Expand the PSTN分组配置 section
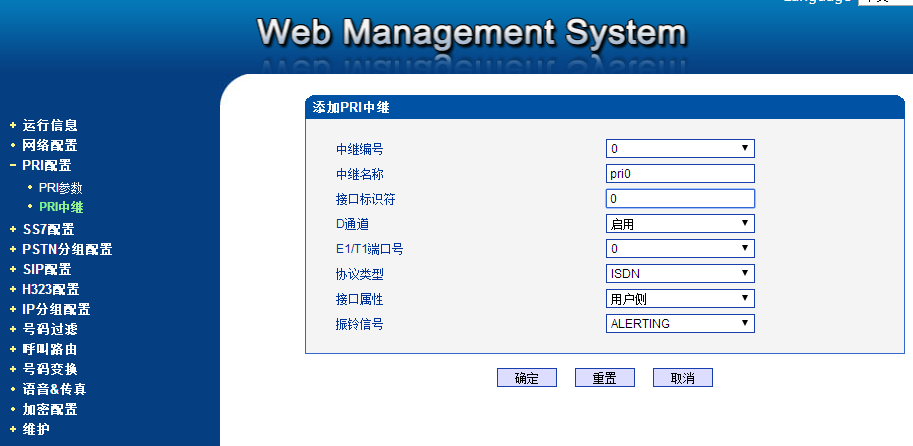The image size is (913, 446). 67,249
